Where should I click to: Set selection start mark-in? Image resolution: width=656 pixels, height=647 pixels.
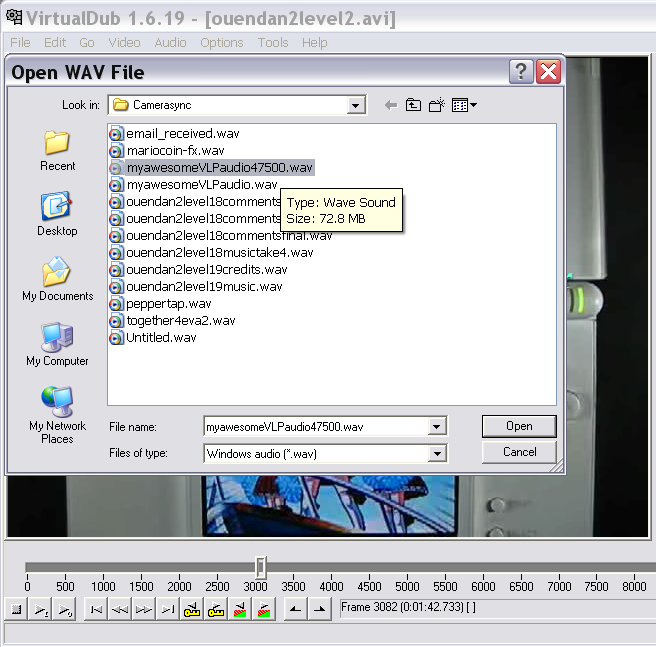(x=295, y=609)
